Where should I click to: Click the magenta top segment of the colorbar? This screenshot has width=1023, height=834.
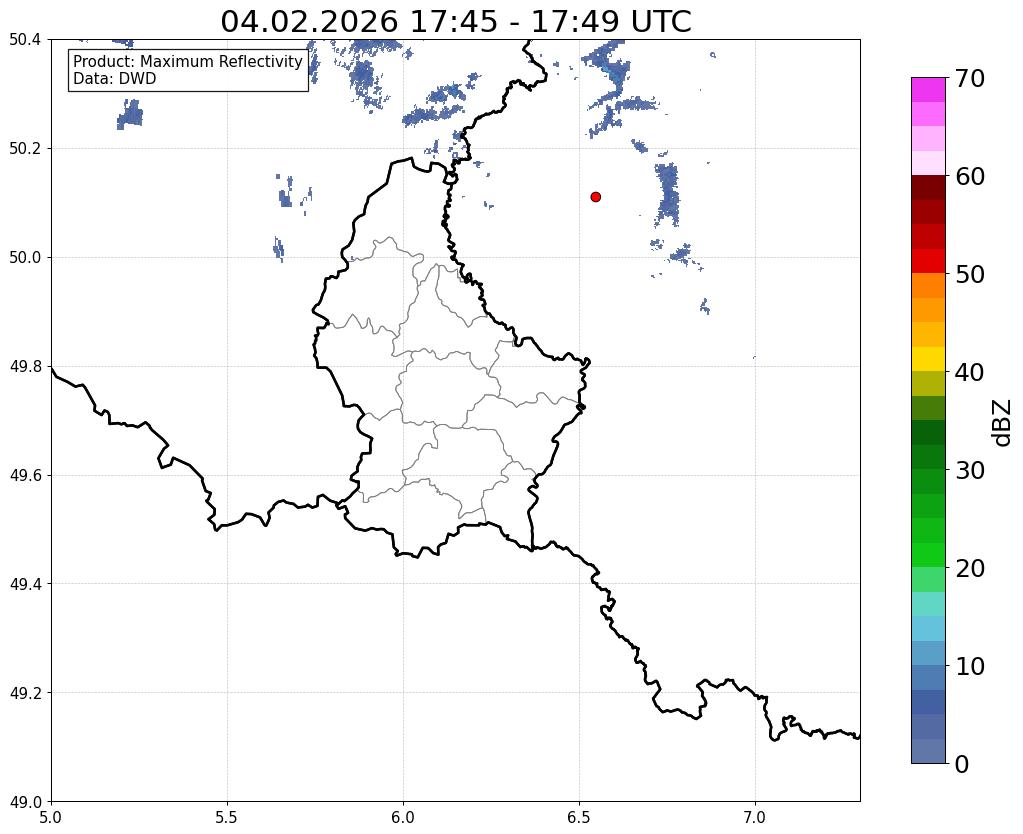[928, 90]
